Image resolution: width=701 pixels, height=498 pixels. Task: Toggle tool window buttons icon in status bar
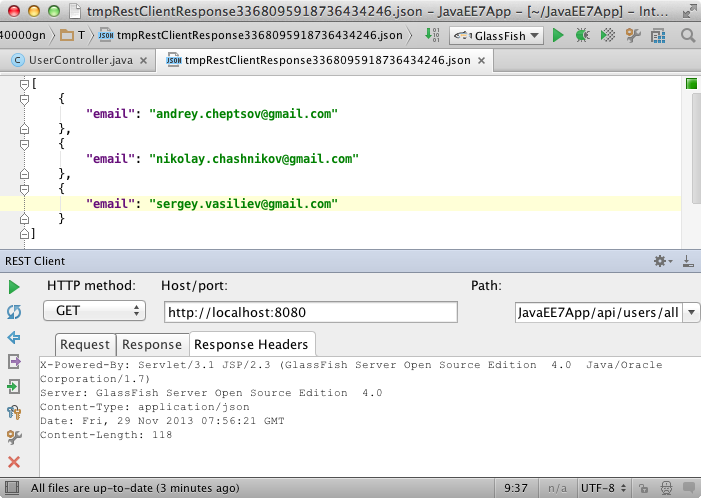(x=11, y=488)
